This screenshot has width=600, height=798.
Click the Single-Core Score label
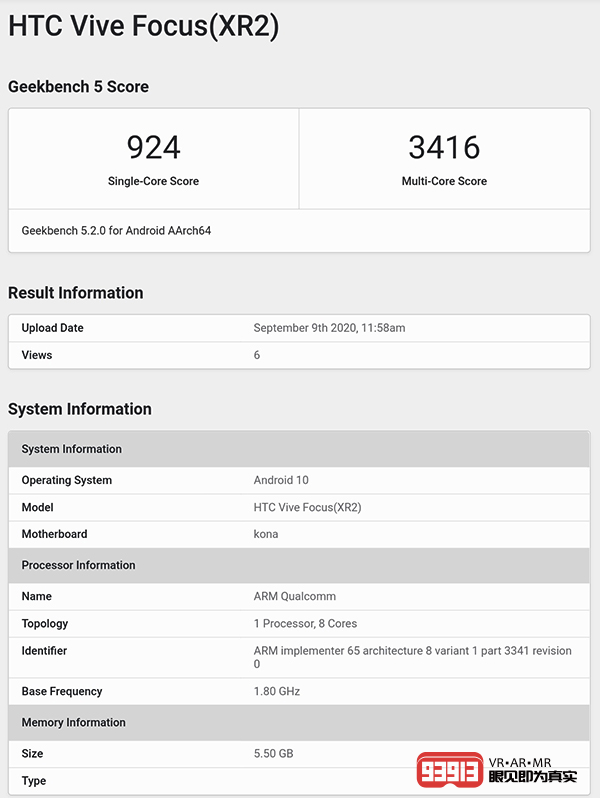point(153,181)
